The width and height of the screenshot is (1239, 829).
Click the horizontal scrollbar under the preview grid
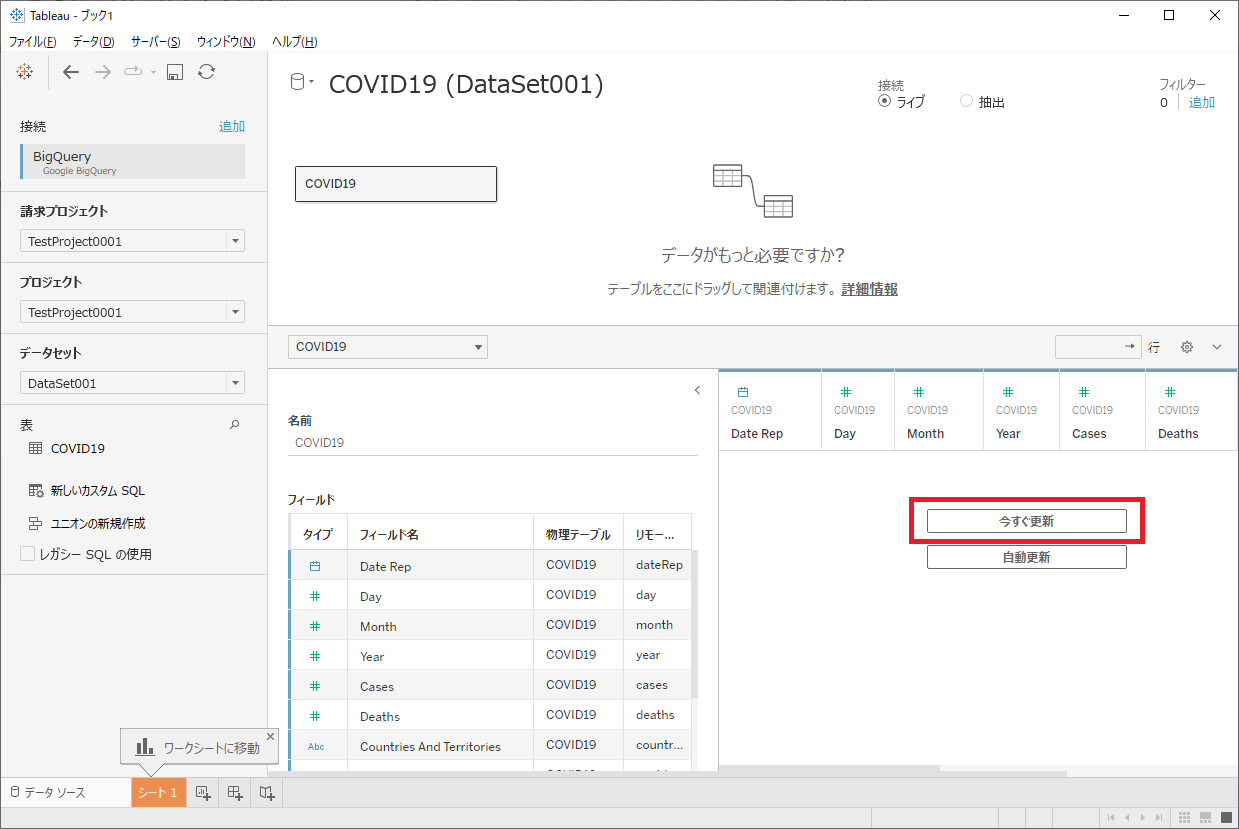pos(829,769)
